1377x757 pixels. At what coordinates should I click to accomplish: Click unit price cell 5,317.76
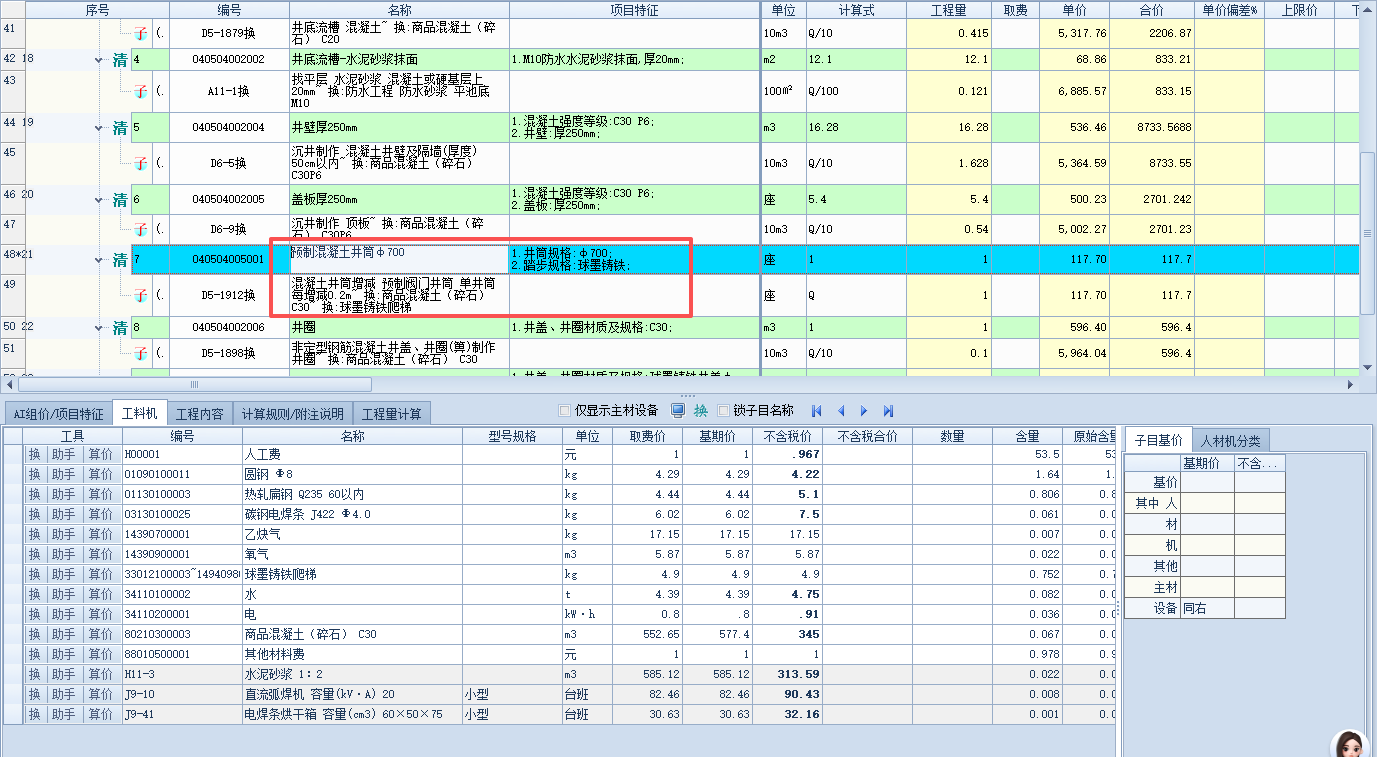(x=1073, y=33)
